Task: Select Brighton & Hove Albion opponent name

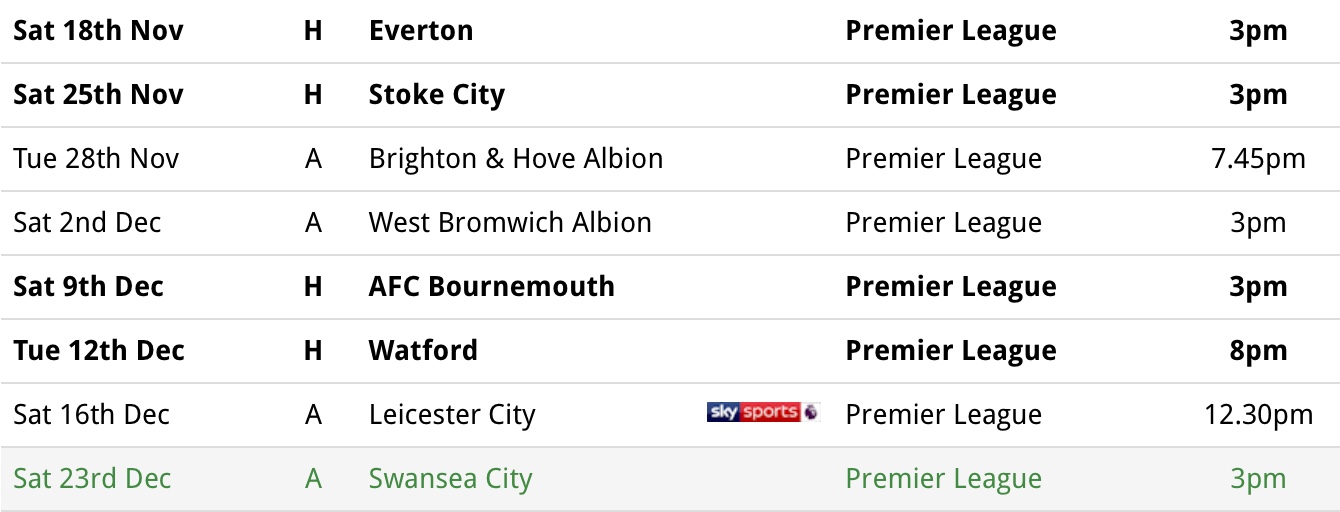Action: [516, 159]
